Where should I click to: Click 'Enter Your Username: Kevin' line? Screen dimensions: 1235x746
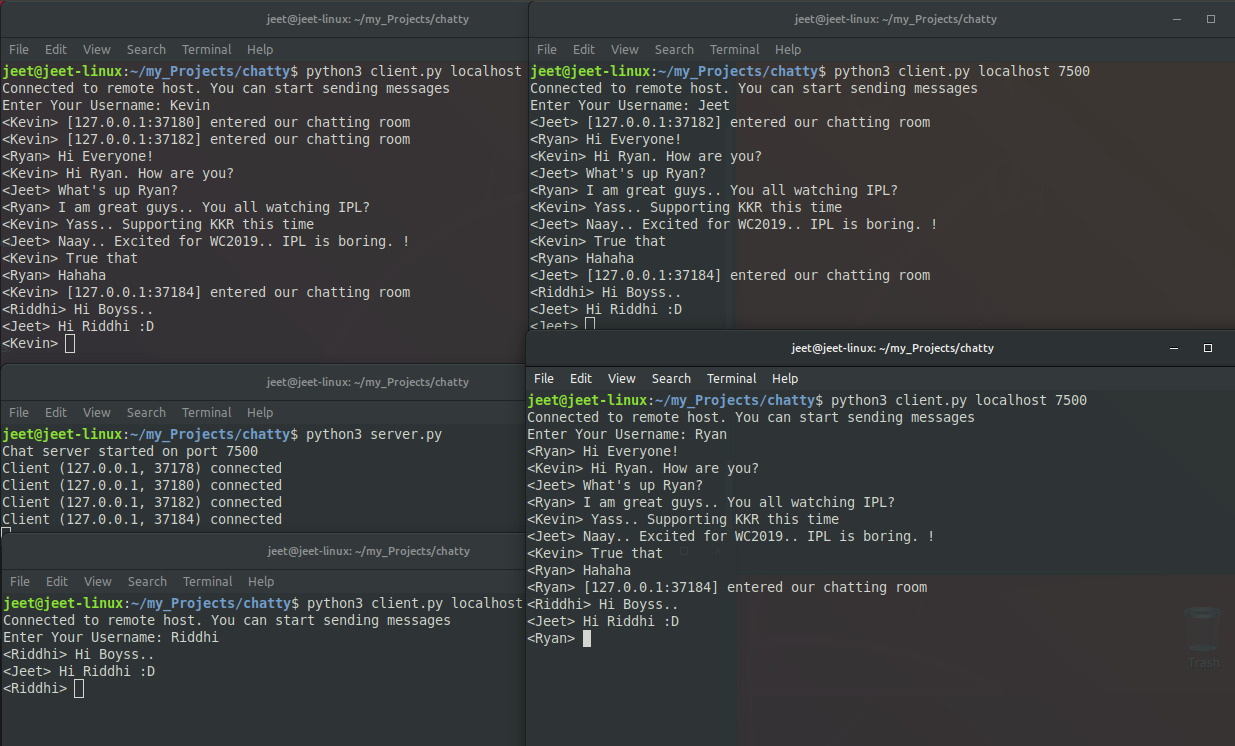pyautogui.click(x=106, y=105)
